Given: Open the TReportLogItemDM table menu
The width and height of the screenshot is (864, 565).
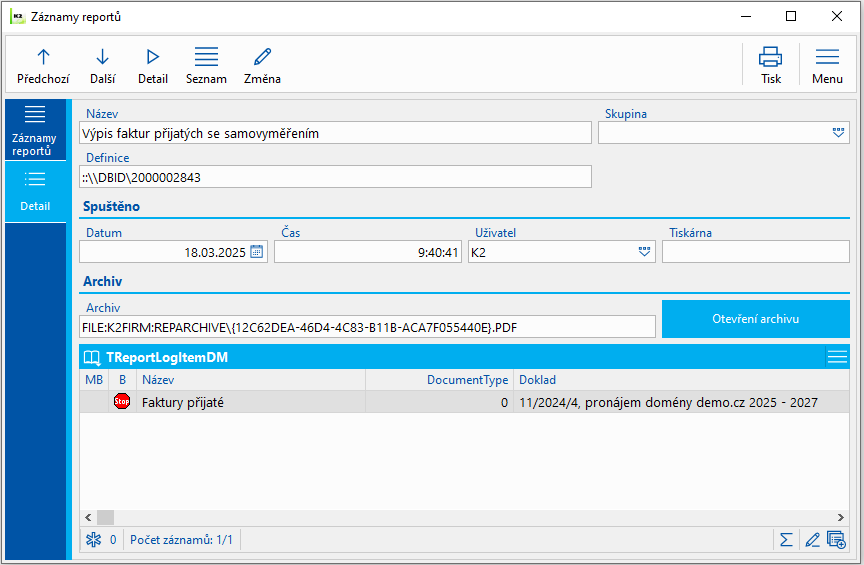Looking at the screenshot, I should [x=837, y=357].
